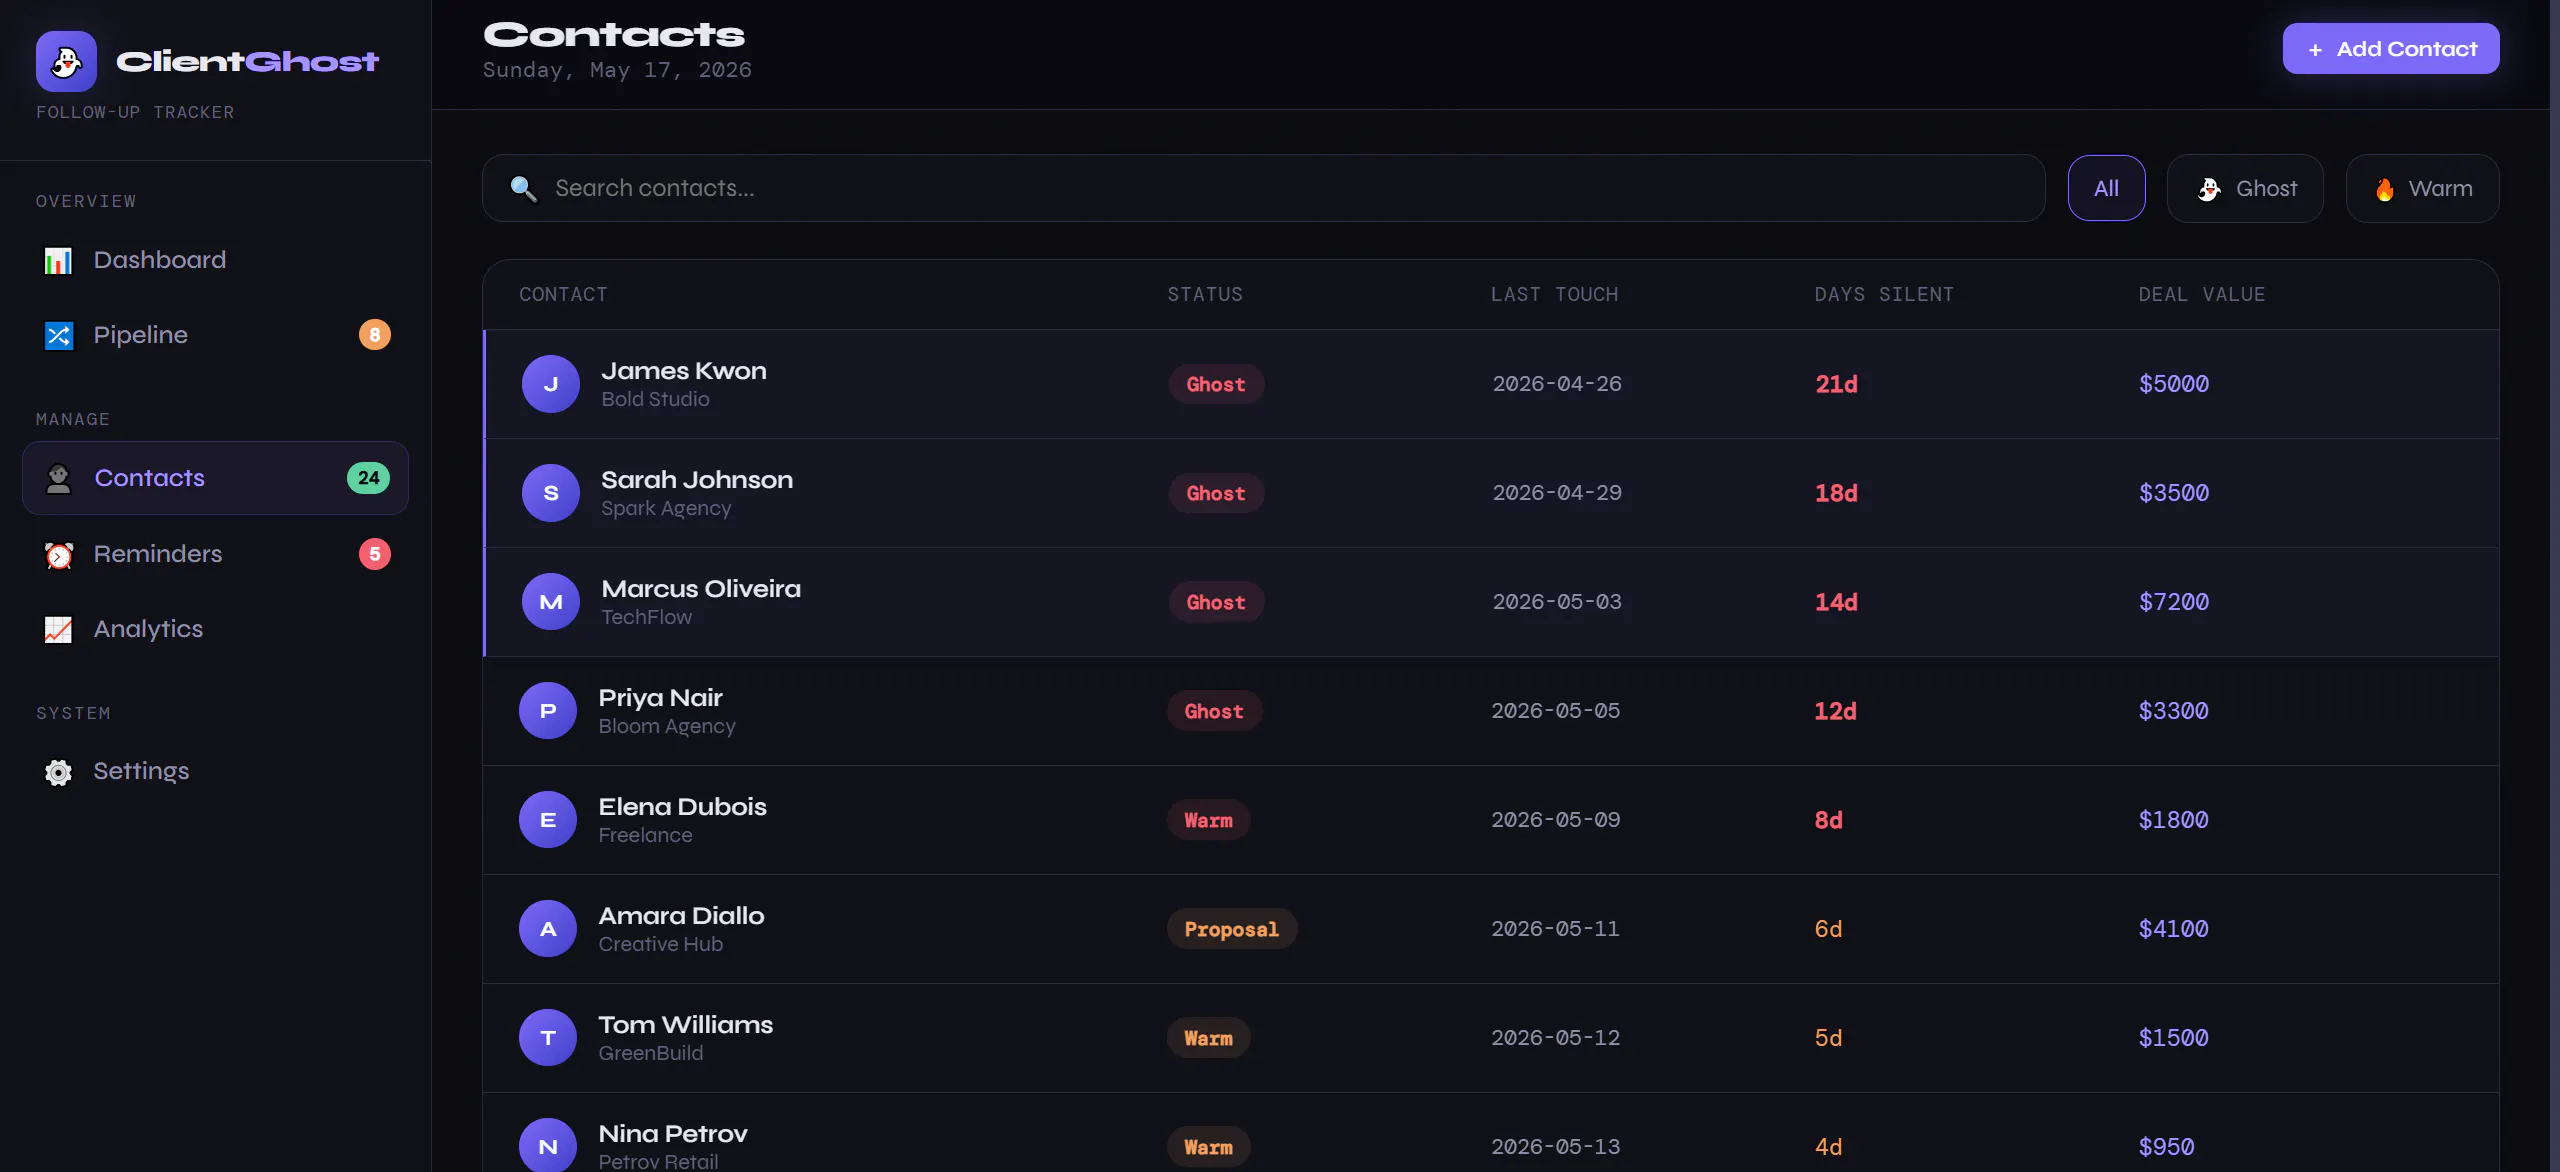
Task: Click the flame emoji in Warm filter
Action: (2385, 189)
